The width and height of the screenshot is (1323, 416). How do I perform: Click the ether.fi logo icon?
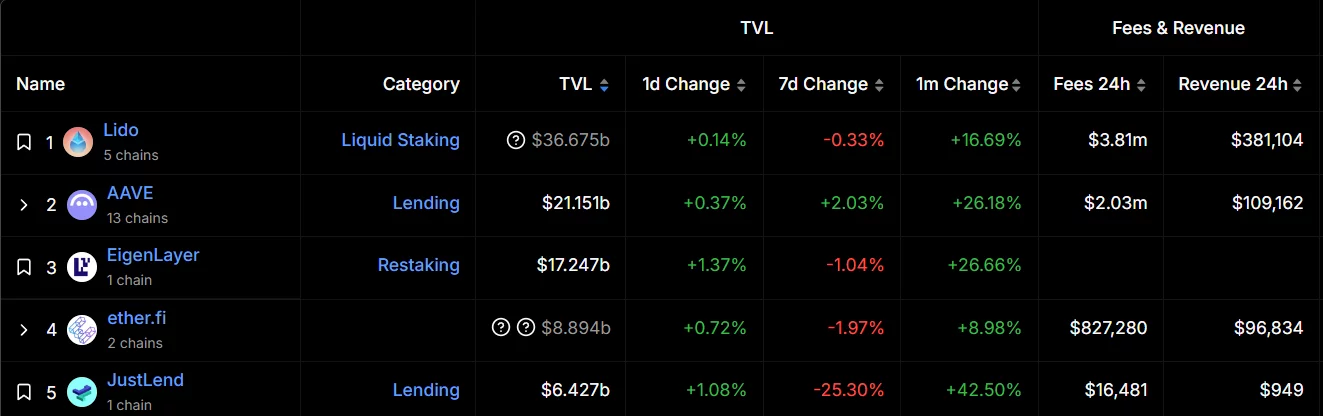[82, 329]
